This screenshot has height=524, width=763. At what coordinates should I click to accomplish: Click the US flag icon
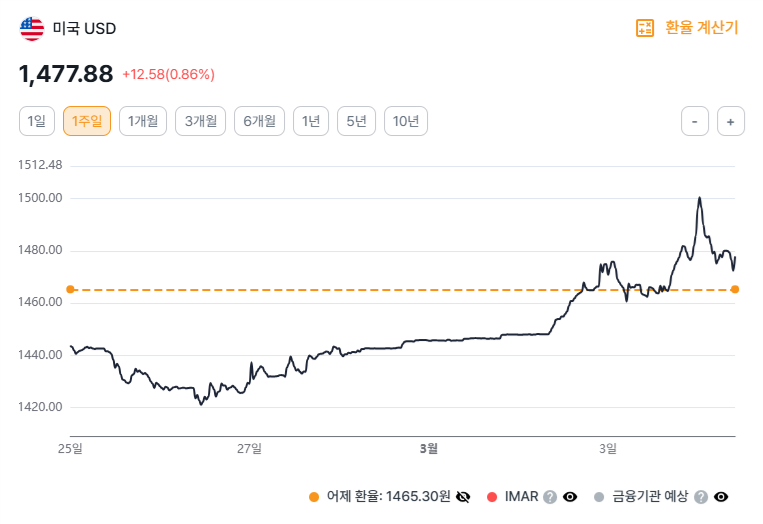click(32, 28)
